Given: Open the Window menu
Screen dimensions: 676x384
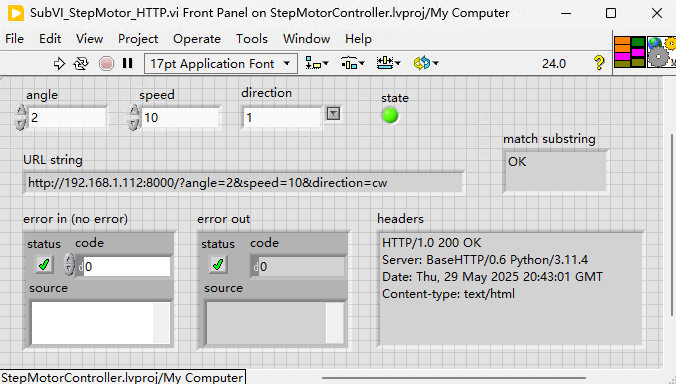Looking at the screenshot, I should tap(307, 39).
